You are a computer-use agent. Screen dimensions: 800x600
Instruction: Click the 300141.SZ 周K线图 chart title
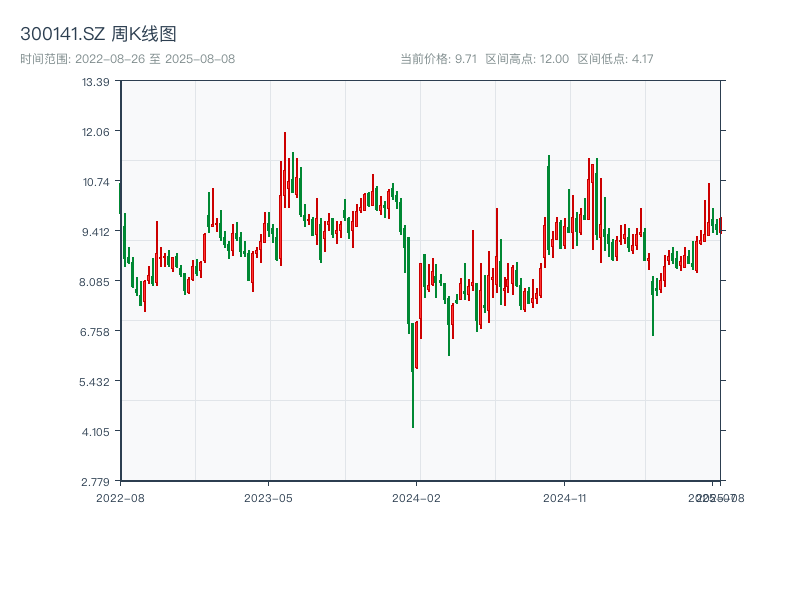point(98,35)
